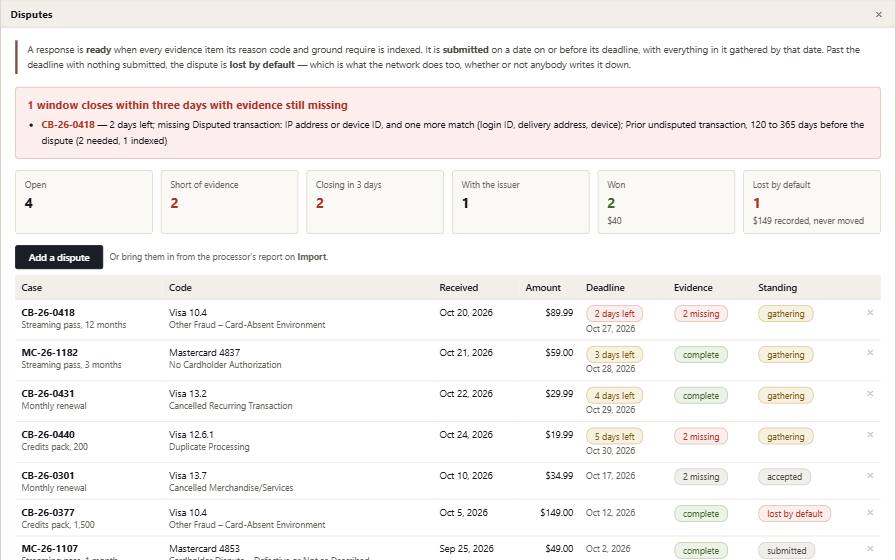The width and height of the screenshot is (896, 560).
Task: Click gathering status for CB-26-0418
Action: (785, 314)
